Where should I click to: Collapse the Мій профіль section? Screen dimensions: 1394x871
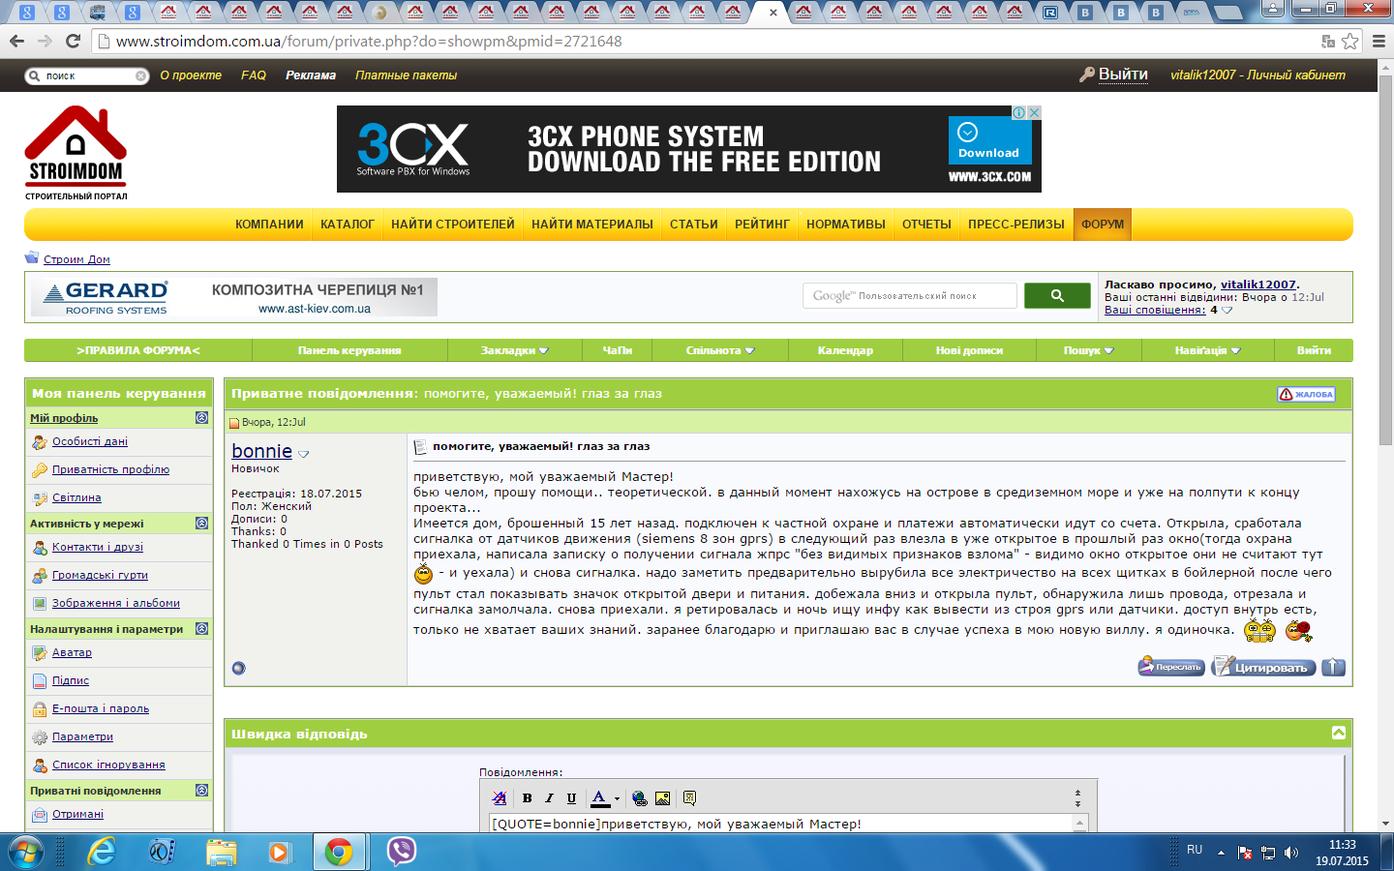point(202,418)
